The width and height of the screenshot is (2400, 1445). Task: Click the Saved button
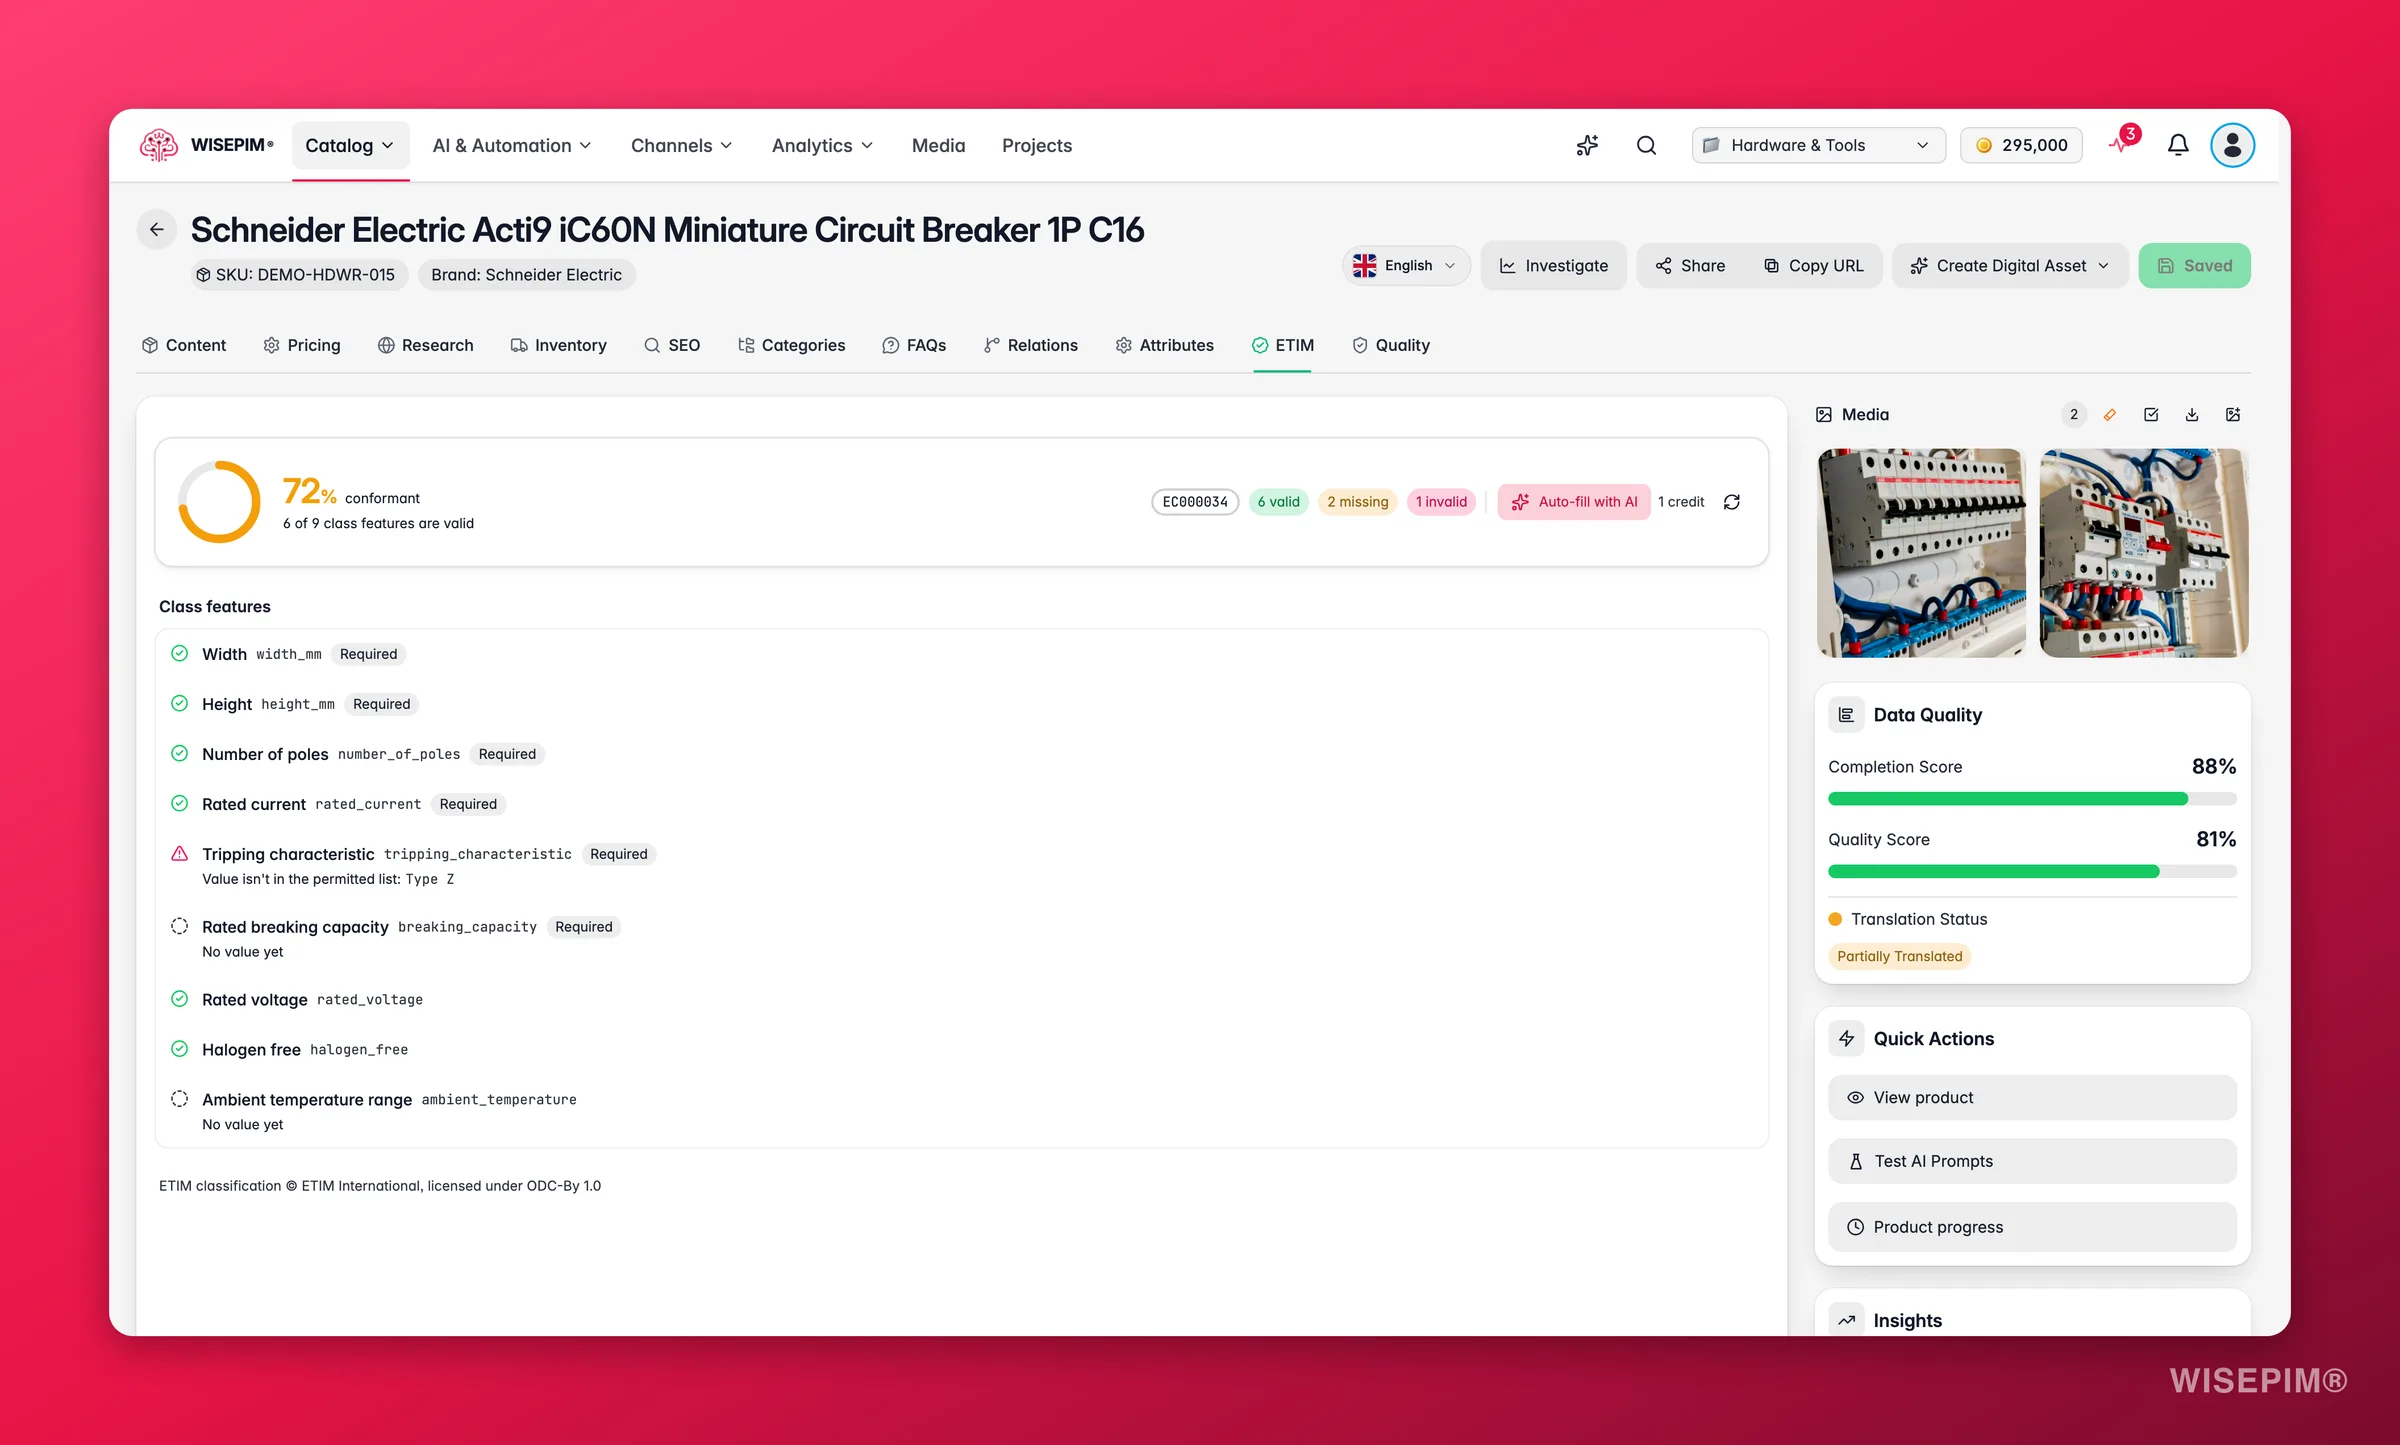coord(2195,265)
